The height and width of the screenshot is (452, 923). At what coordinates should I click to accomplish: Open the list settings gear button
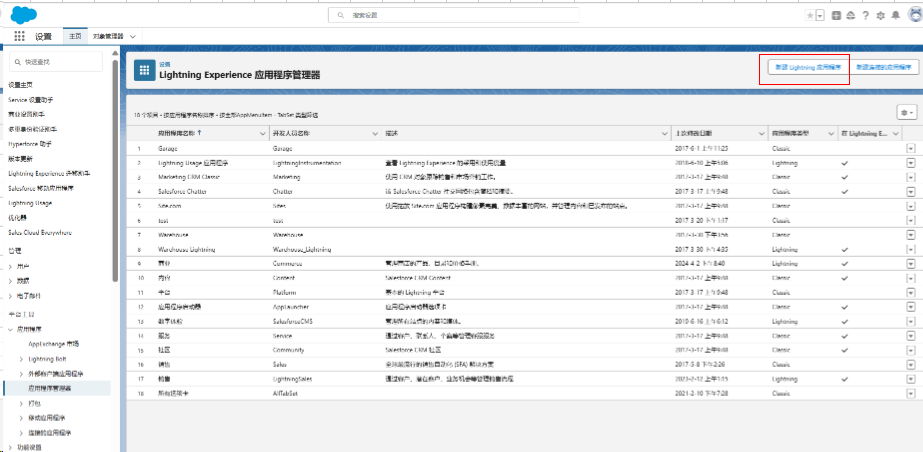[906, 112]
